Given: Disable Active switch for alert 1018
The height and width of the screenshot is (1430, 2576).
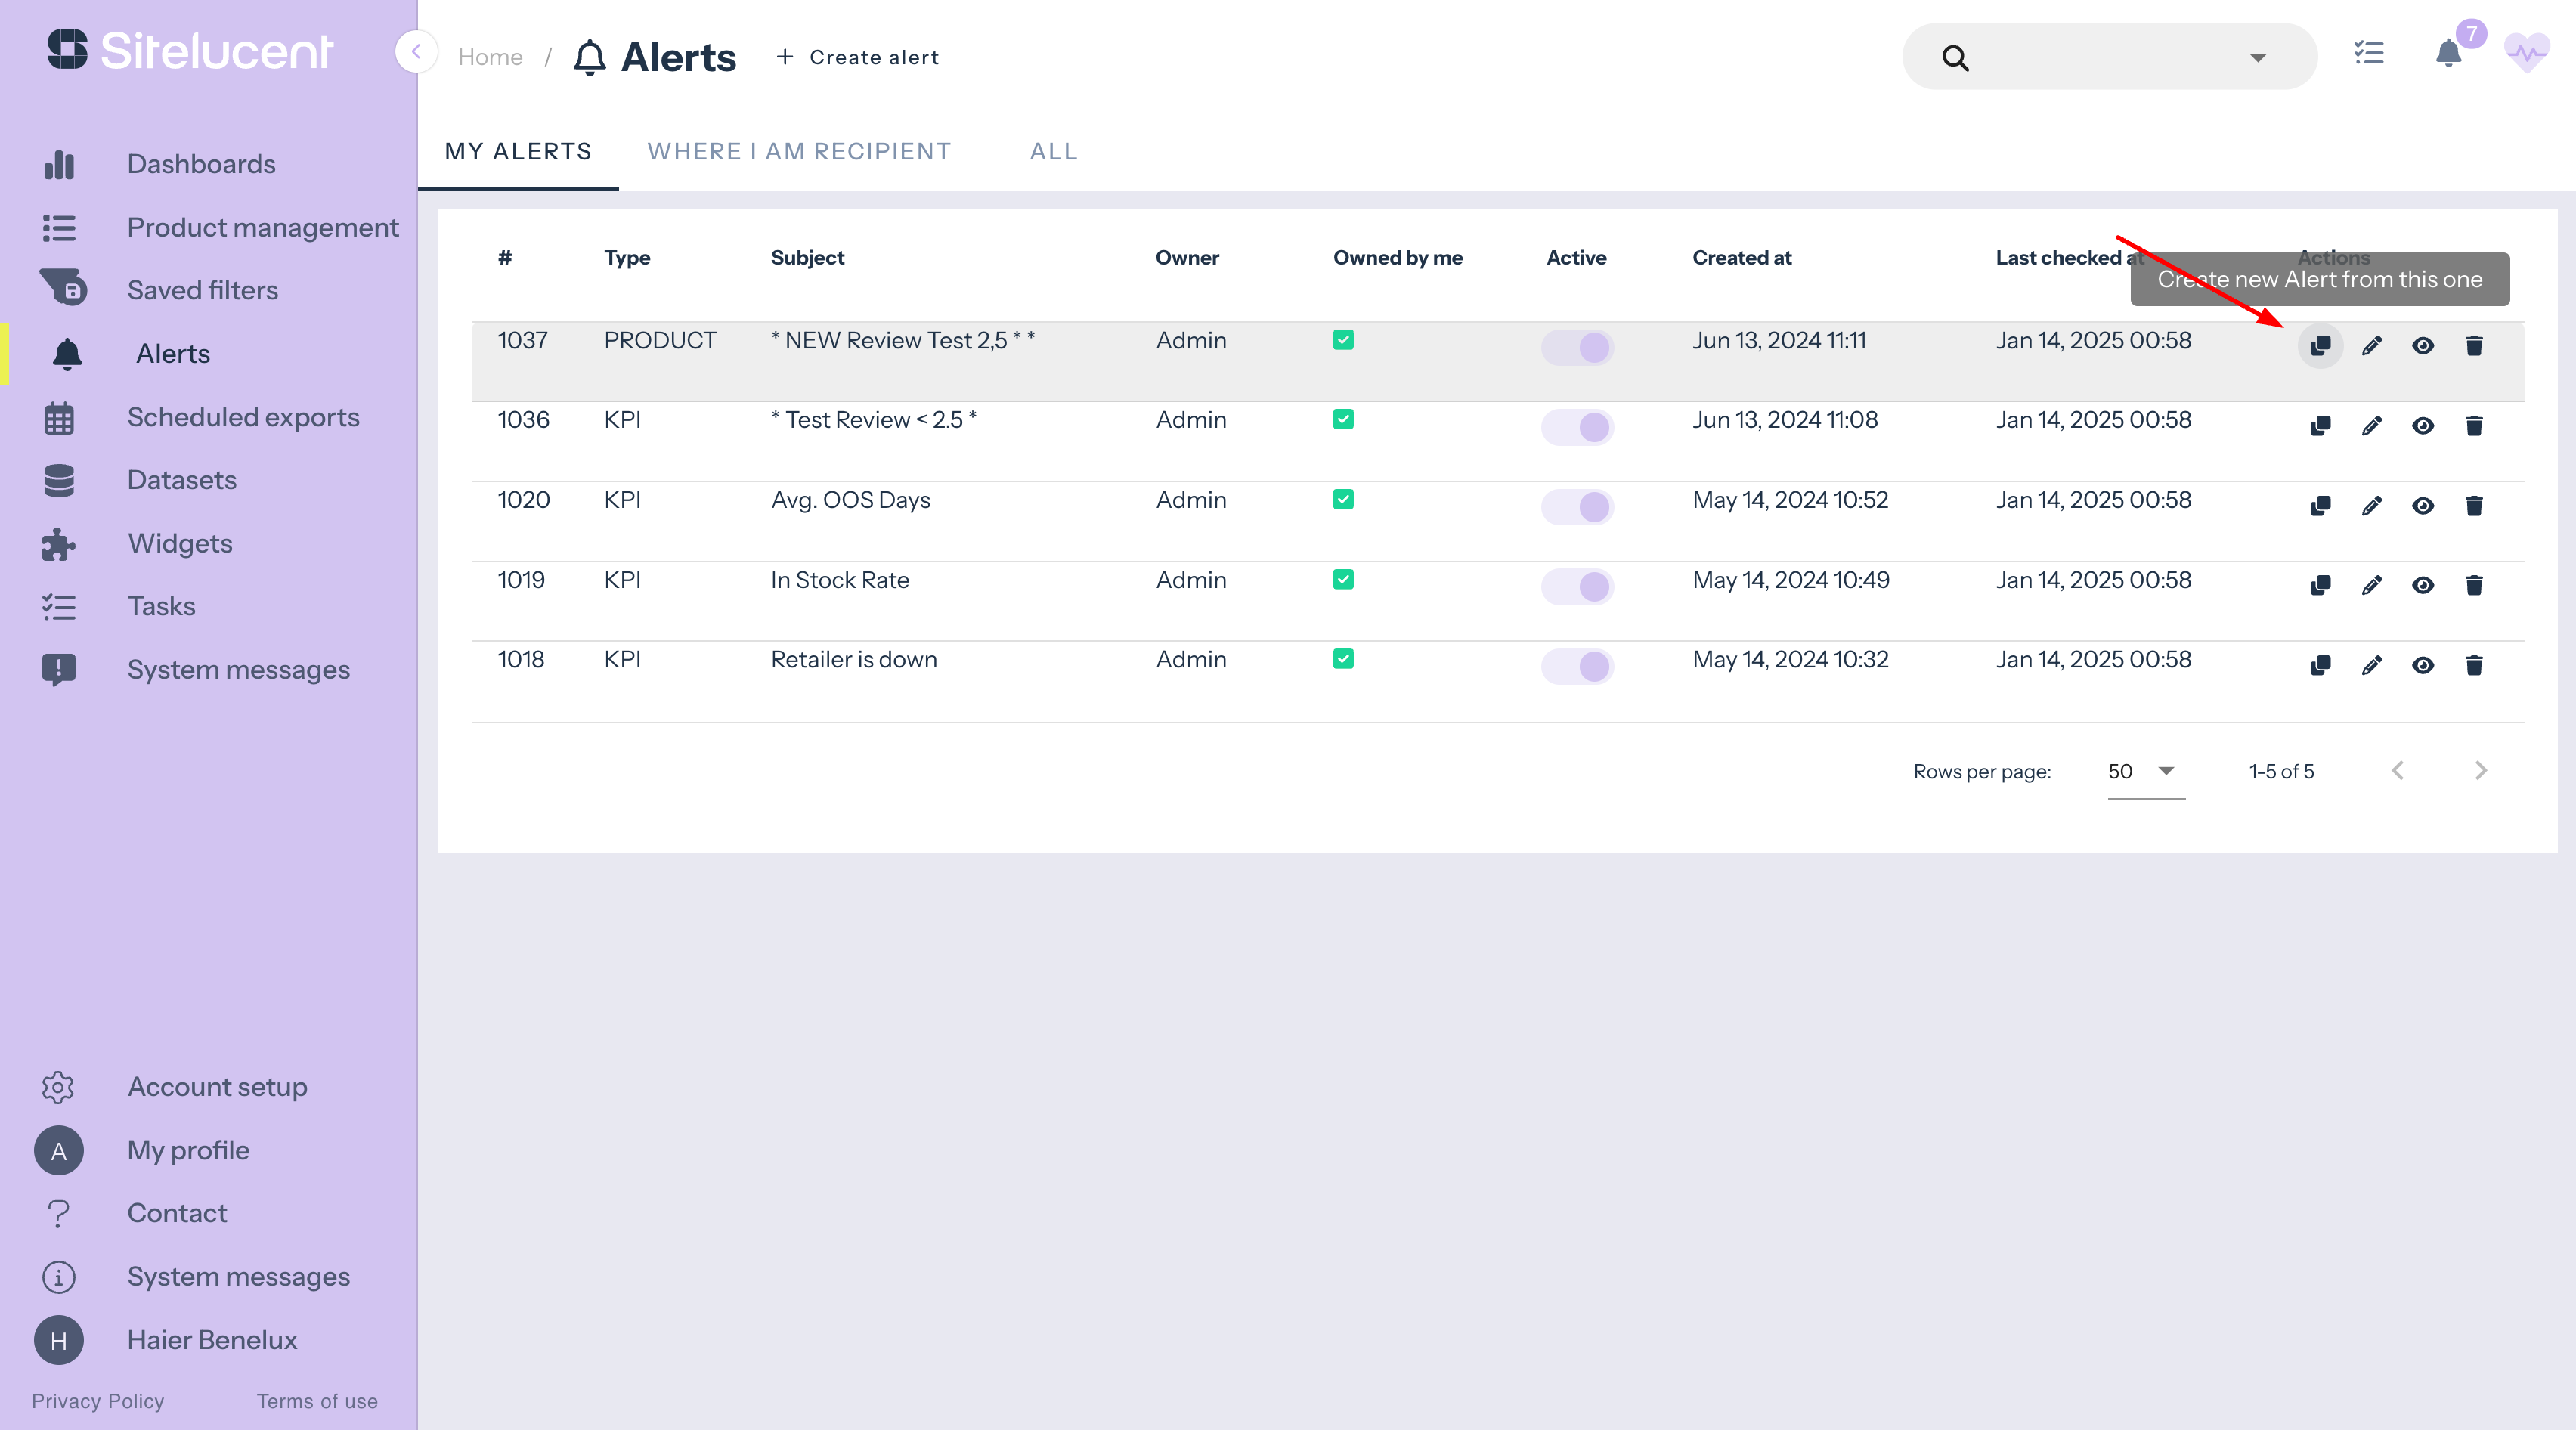Looking at the screenshot, I should click(x=1577, y=666).
